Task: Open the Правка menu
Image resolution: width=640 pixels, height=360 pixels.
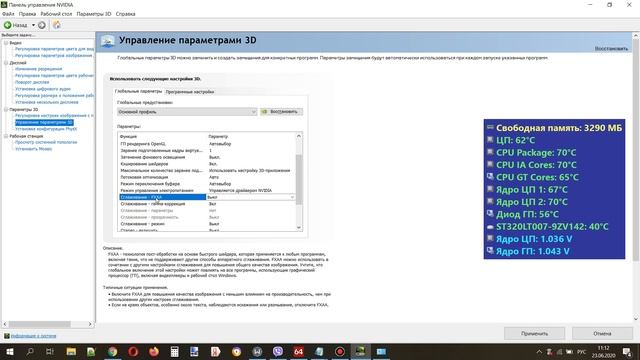Action: point(27,14)
